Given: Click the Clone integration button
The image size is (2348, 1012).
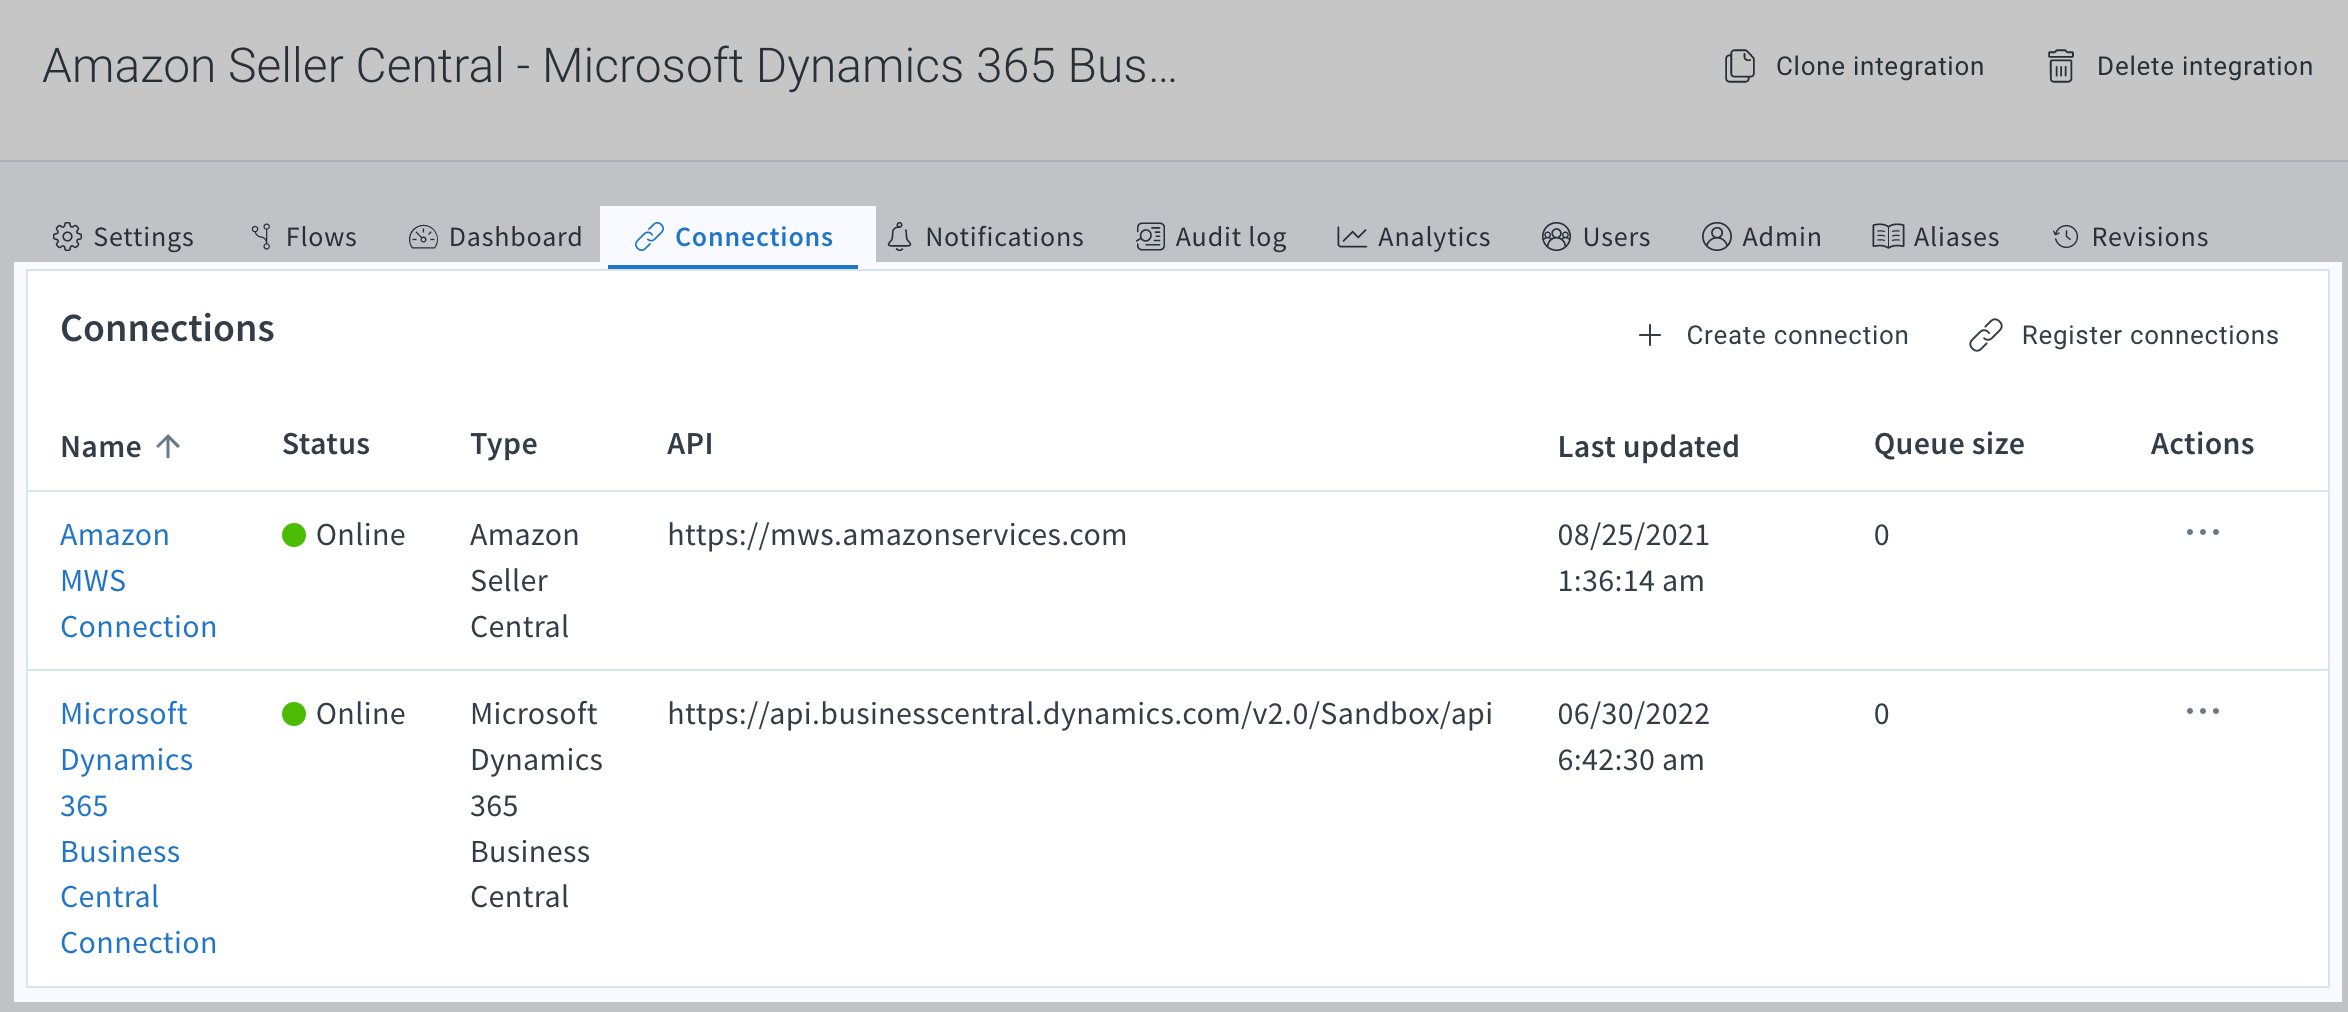Looking at the screenshot, I should [x=1854, y=66].
